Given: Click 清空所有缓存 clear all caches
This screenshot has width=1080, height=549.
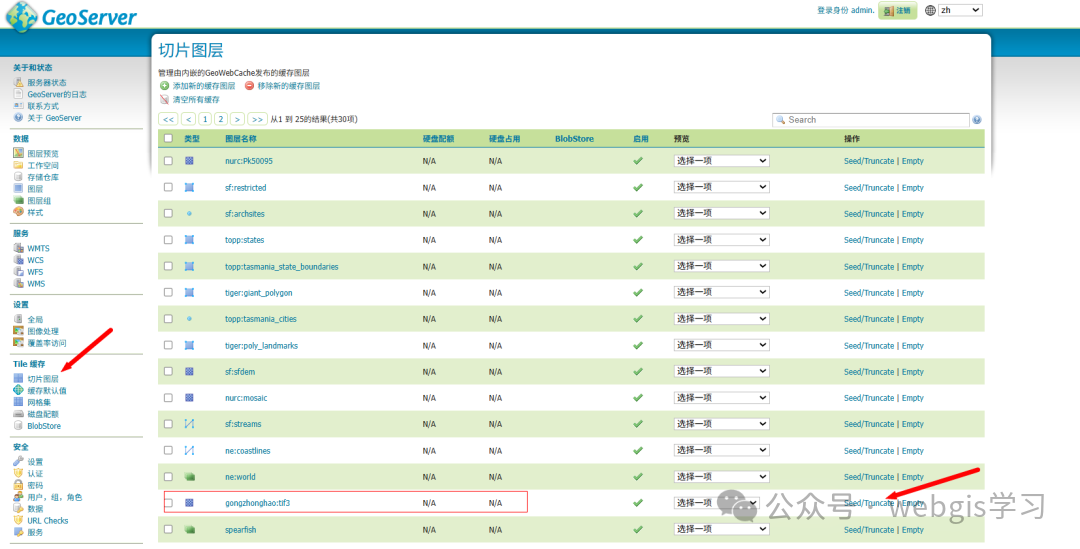Looking at the screenshot, I should (x=196, y=100).
